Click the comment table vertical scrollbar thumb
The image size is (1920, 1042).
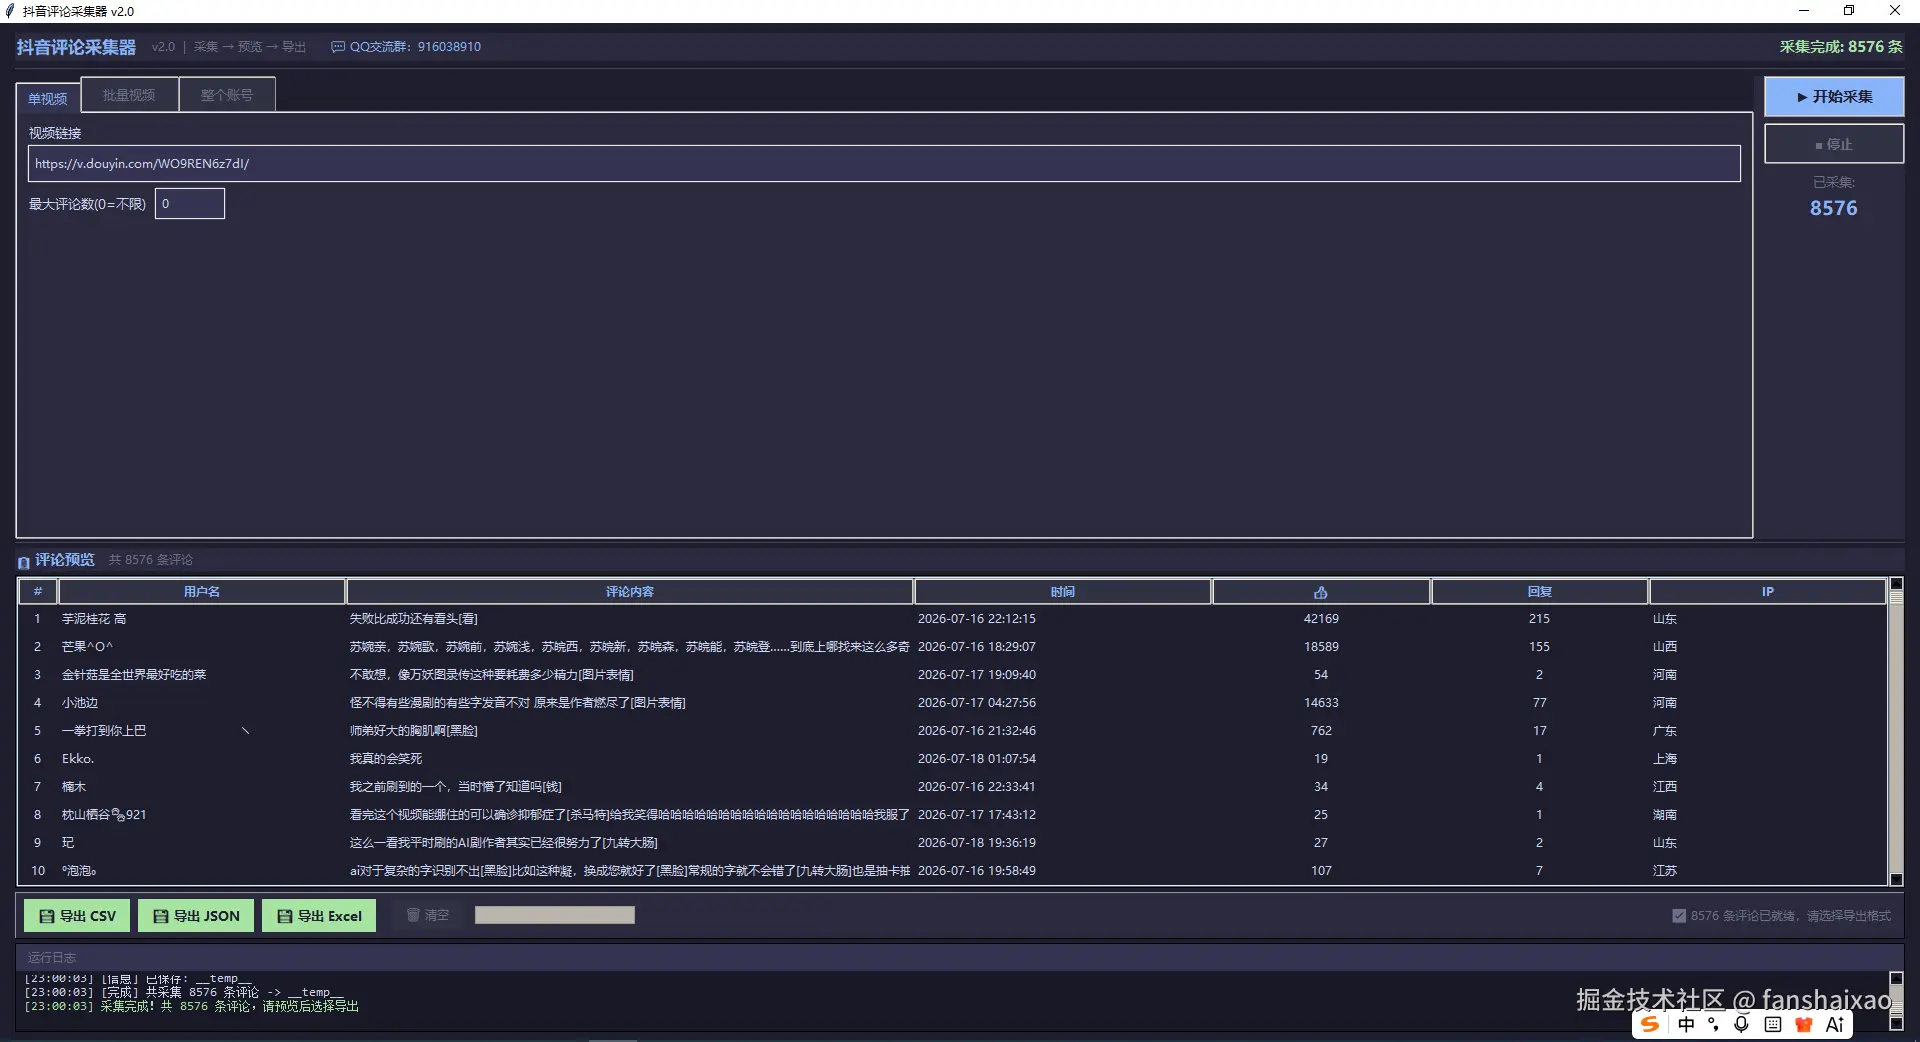1896,597
